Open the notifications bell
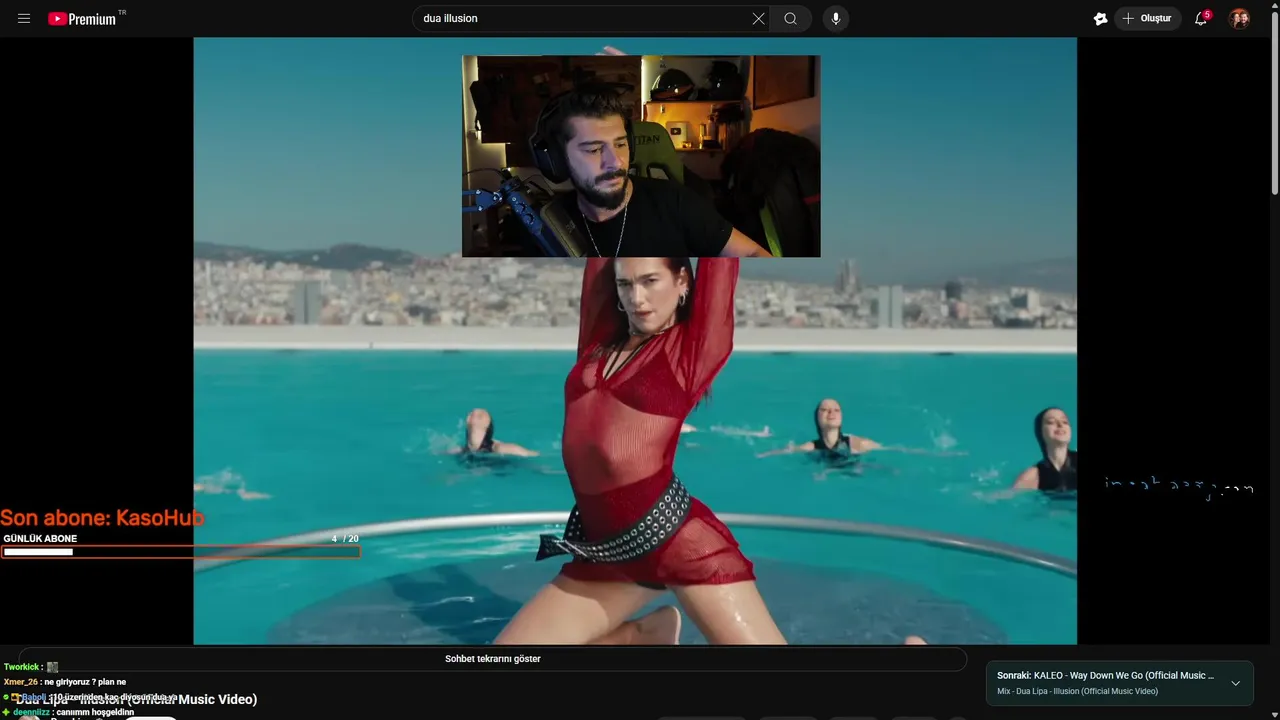Viewport: 1280px width, 720px height. pyautogui.click(x=1201, y=18)
